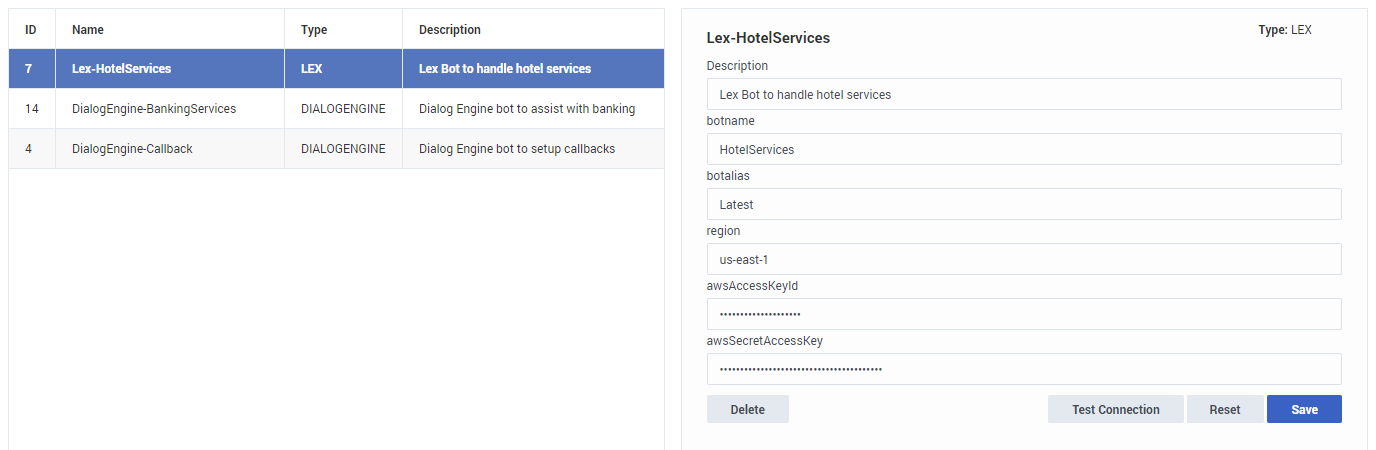The image size is (1376, 450).
Task: Select the DialogEngine-BankingServices bot row
Action: (336, 108)
